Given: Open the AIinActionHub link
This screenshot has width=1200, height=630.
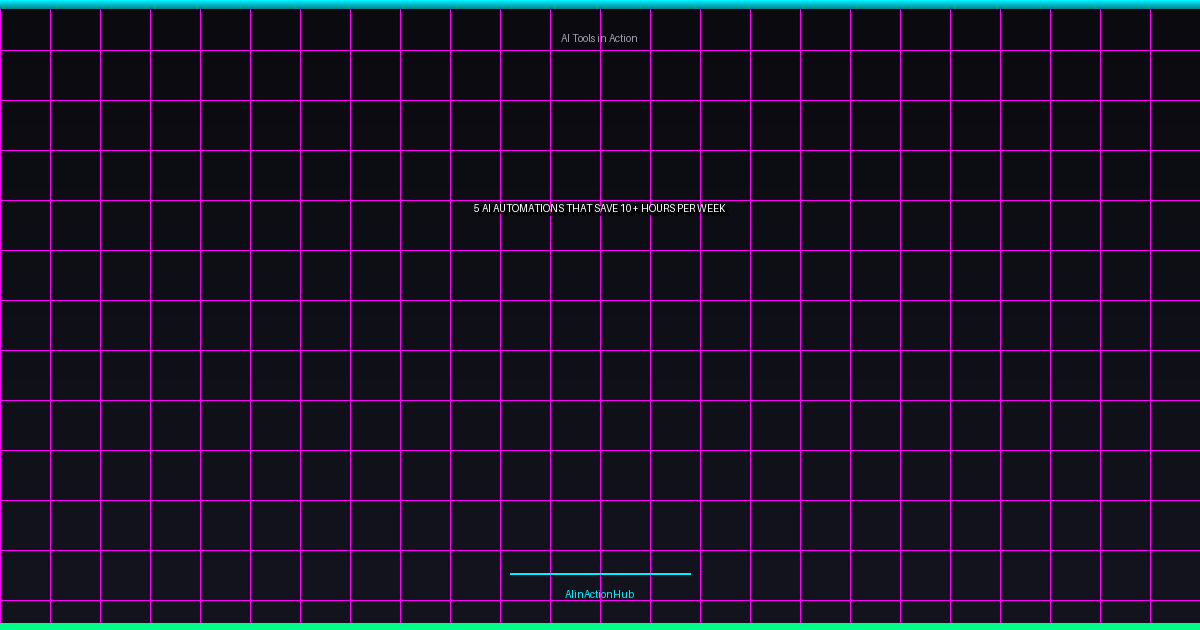Looking at the screenshot, I should [x=599, y=594].
